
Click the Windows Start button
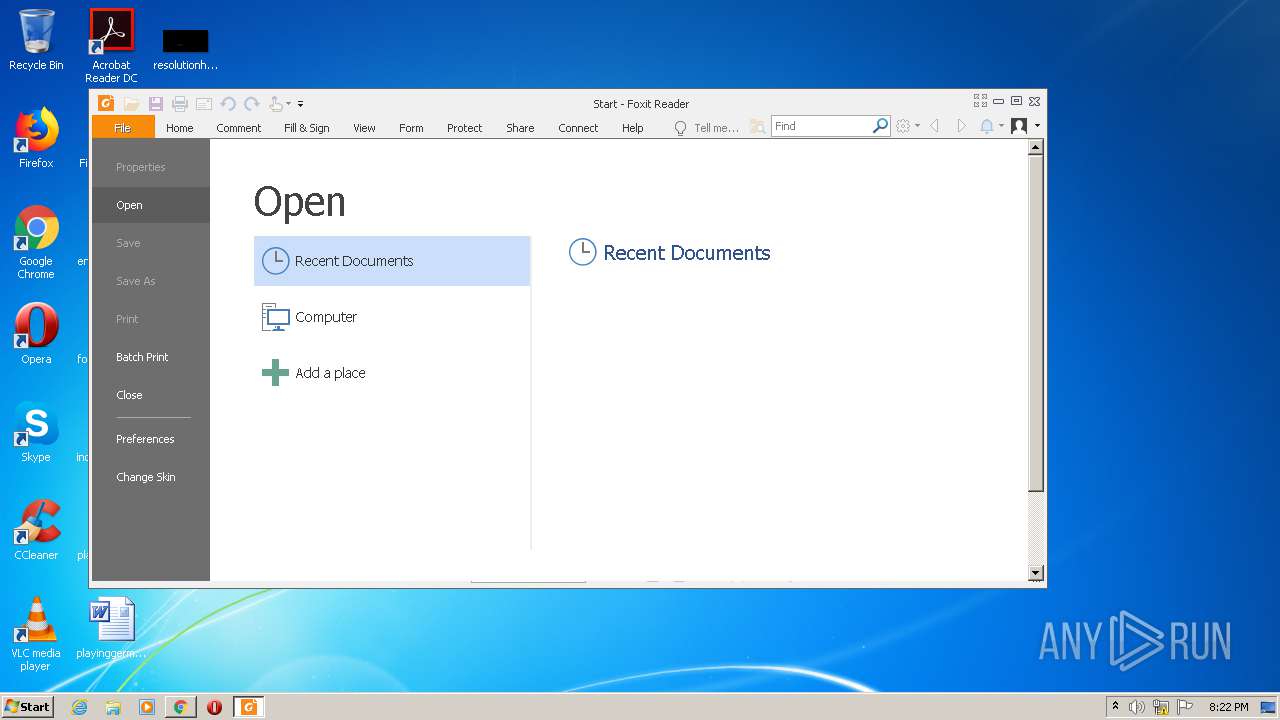pyautogui.click(x=28, y=707)
